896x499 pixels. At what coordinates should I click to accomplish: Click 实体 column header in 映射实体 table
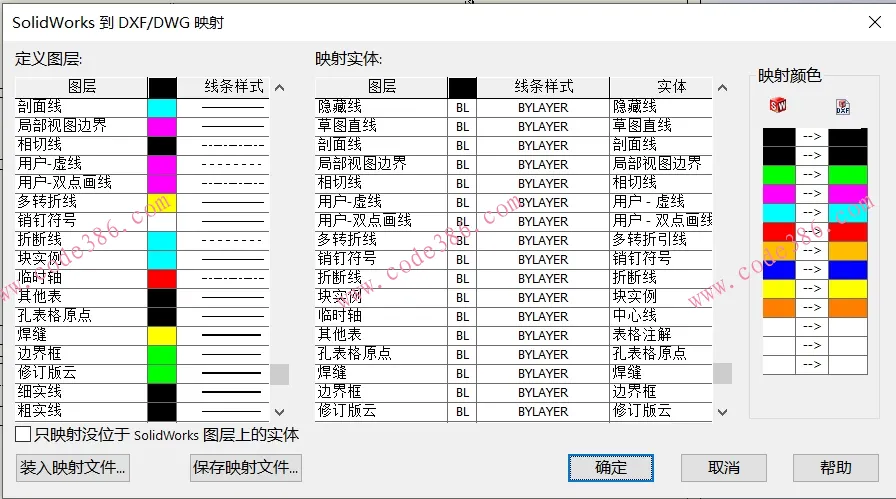pyautogui.click(x=661, y=87)
